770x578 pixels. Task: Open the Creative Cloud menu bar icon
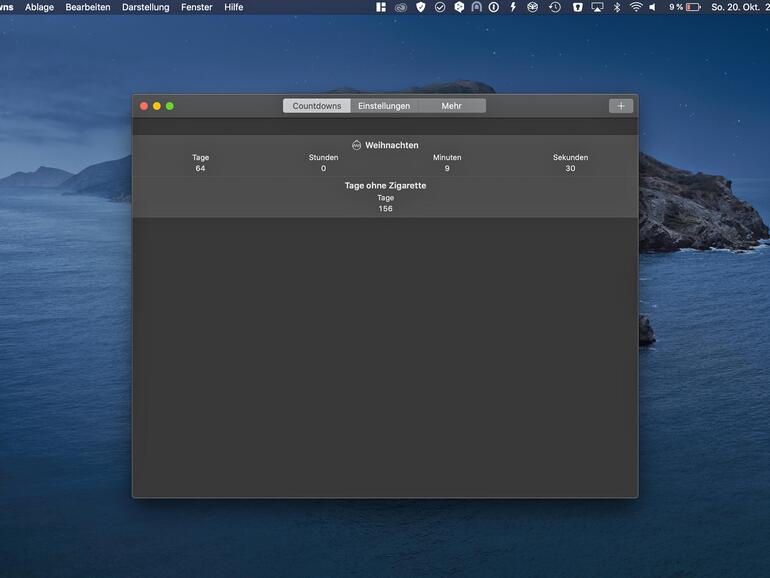point(400,7)
